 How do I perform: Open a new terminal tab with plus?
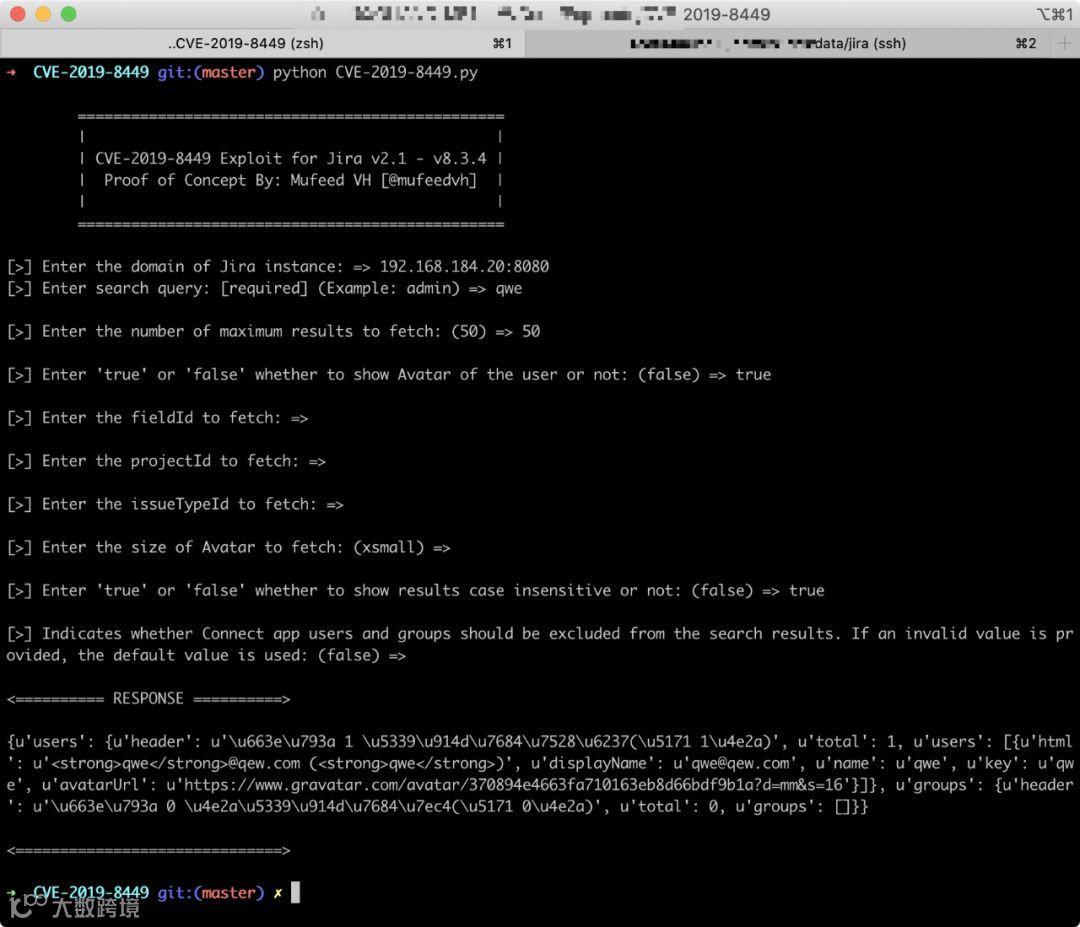point(1064,43)
